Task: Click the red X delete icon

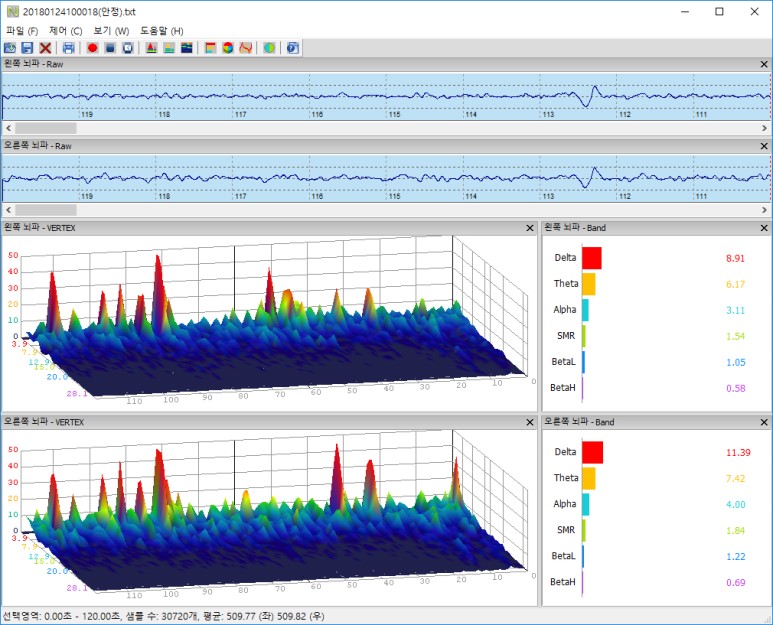Action: click(x=45, y=48)
